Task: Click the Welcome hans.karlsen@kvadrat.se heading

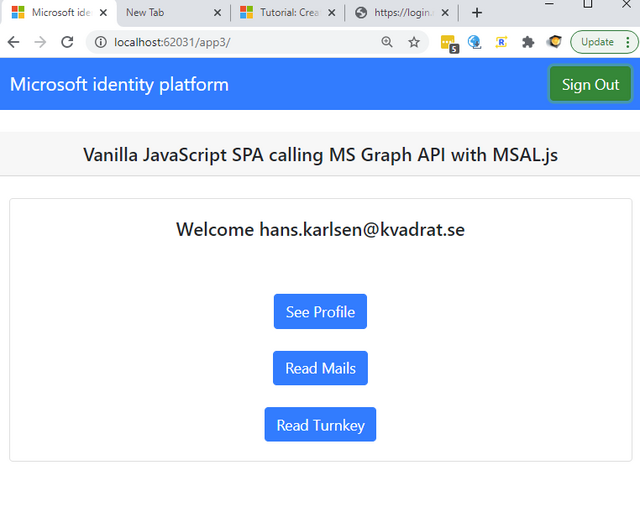Action: coord(320,229)
